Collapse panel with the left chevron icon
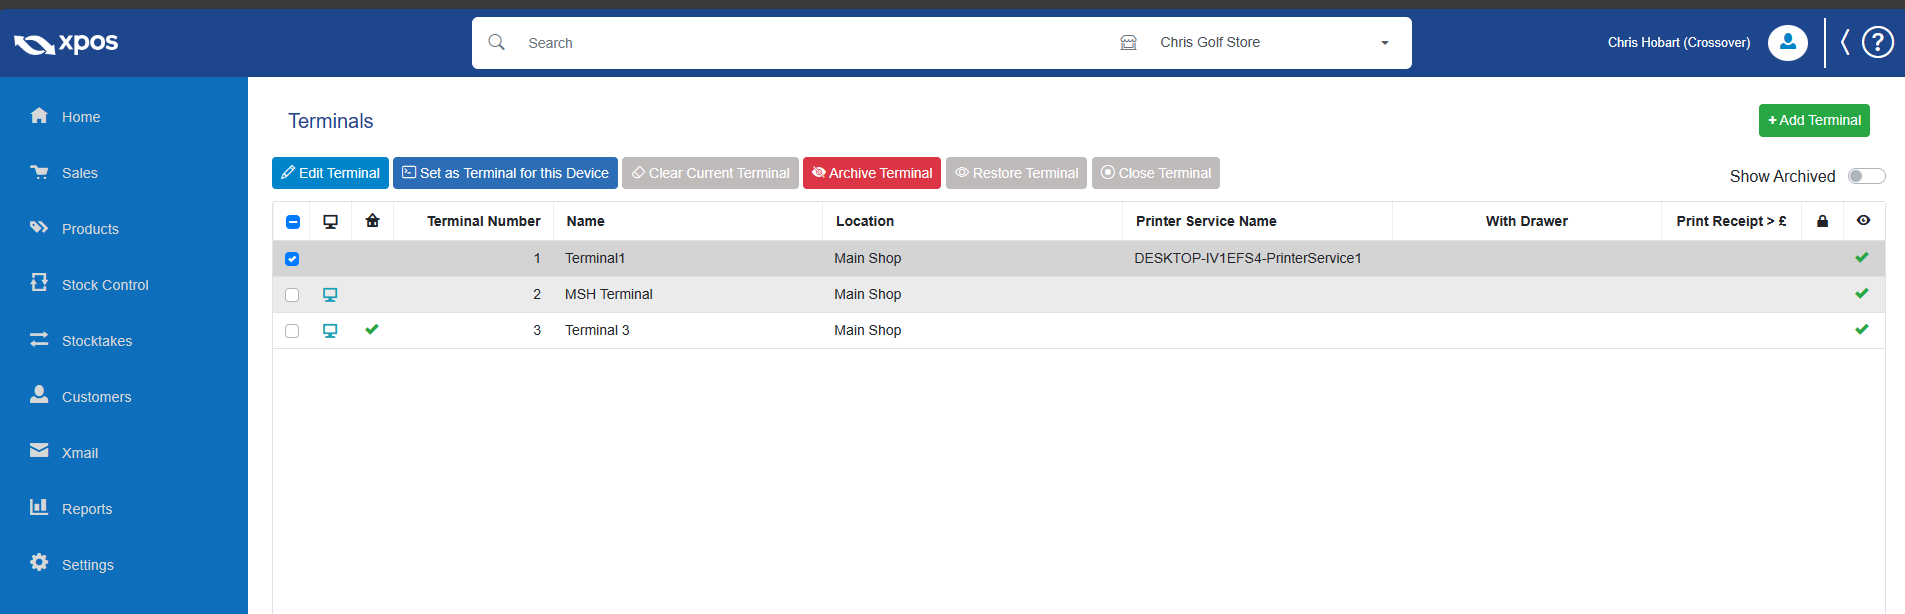 tap(1845, 42)
